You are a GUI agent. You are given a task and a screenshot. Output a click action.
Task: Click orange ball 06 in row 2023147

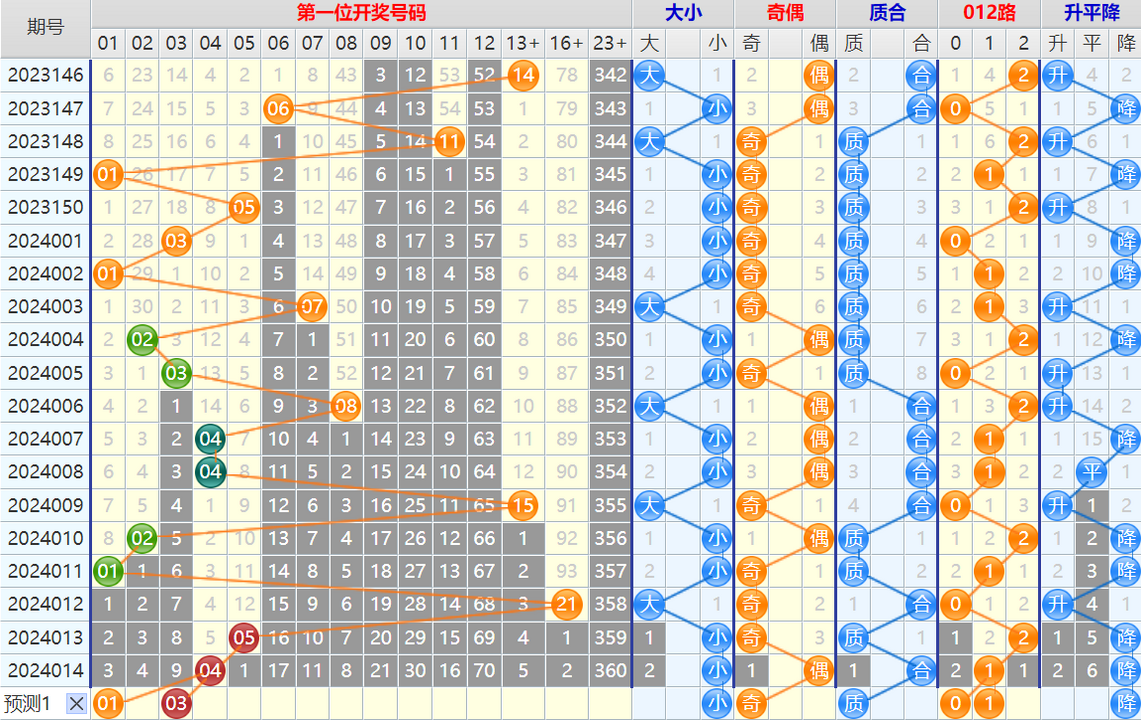point(278,108)
